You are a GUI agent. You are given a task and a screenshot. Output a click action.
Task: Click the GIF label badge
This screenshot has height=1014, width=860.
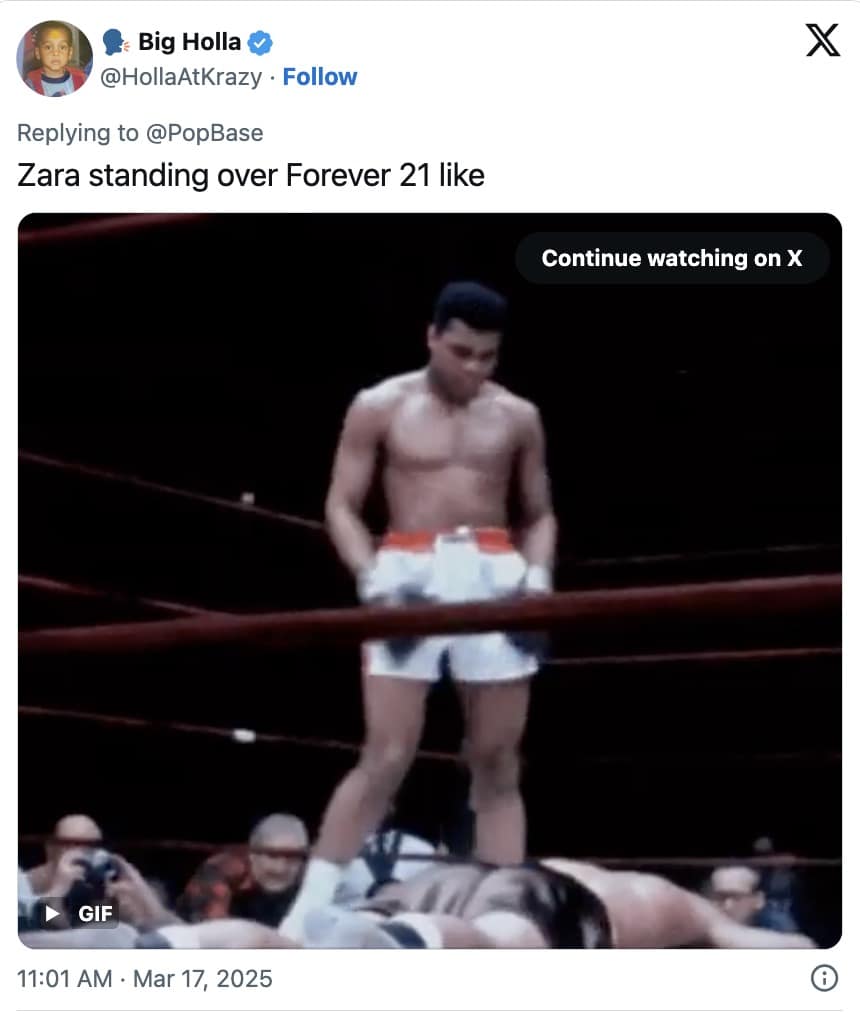[x=95, y=913]
